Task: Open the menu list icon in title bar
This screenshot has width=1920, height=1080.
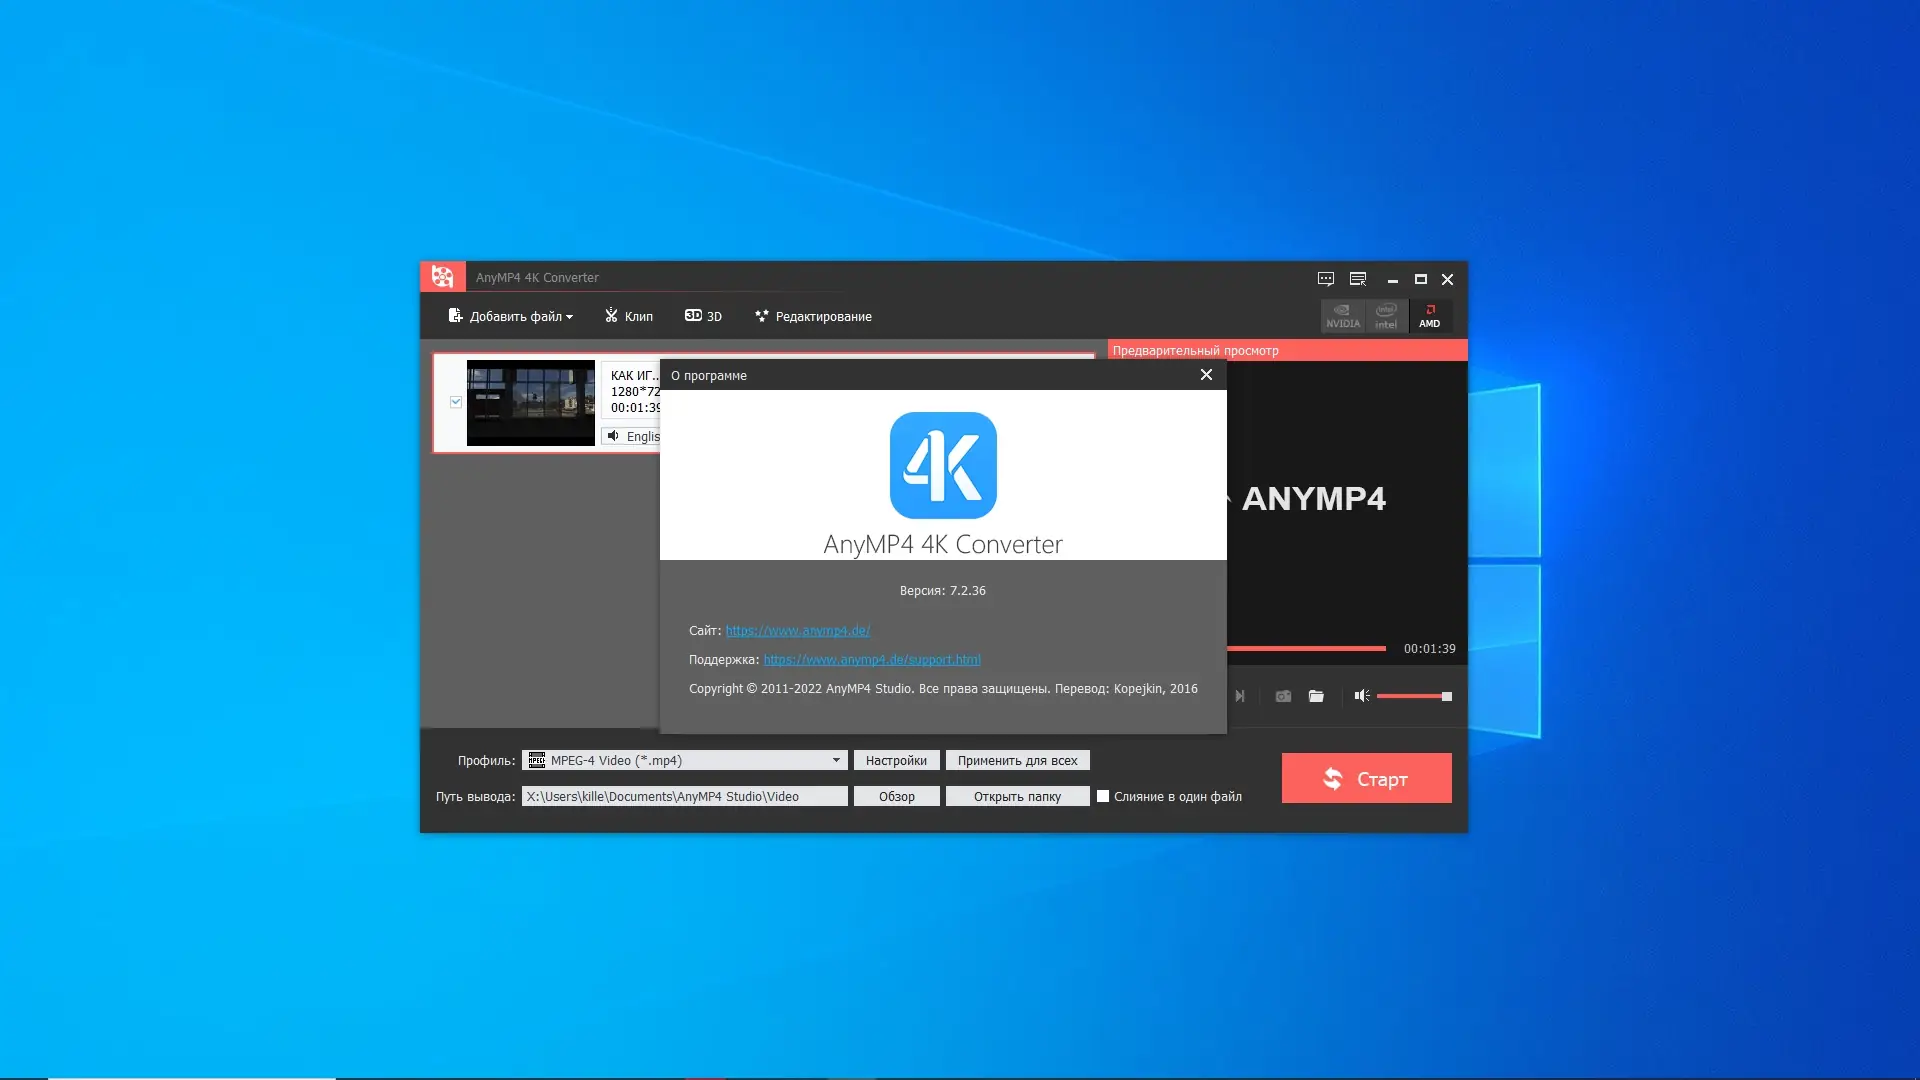Action: (1358, 279)
